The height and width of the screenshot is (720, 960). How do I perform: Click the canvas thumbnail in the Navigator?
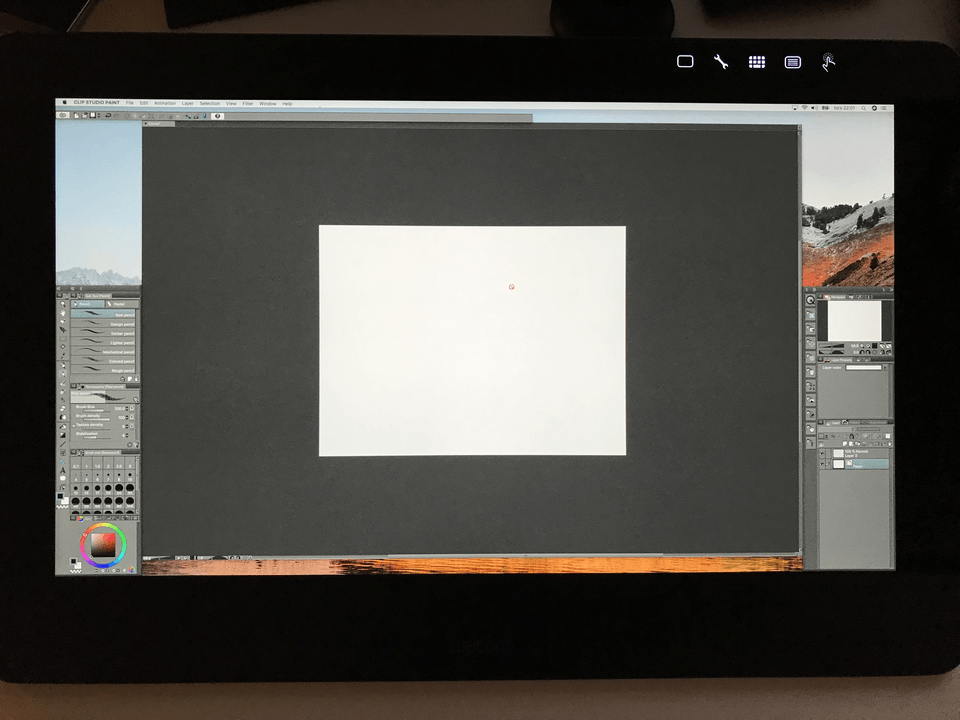854,321
